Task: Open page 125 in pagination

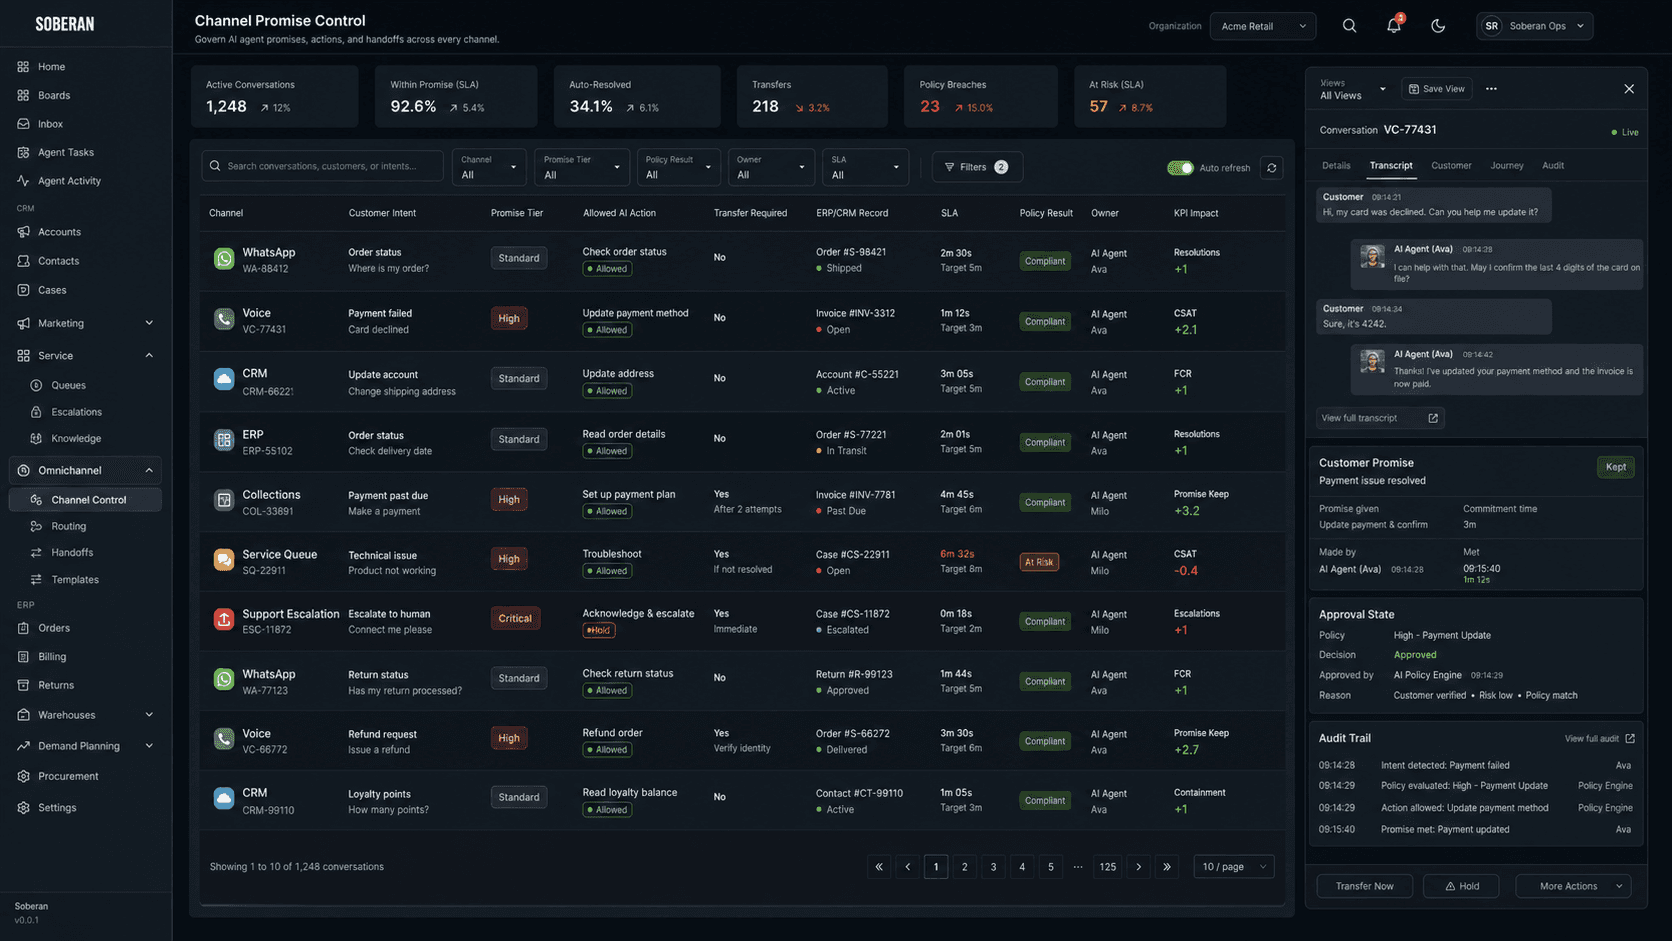Action: pyautogui.click(x=1108, y=867)
